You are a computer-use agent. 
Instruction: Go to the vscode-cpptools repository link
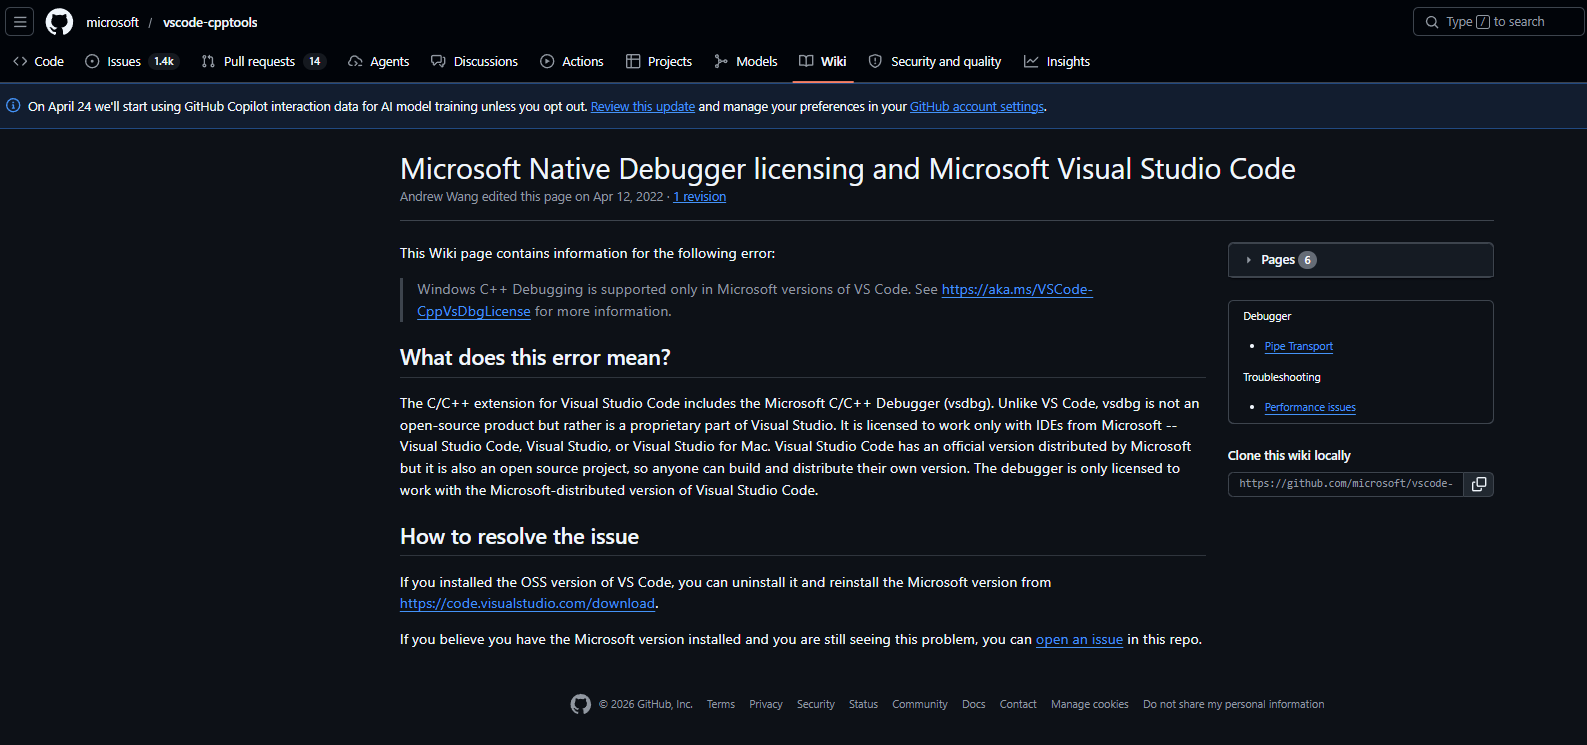[x=210, y=22]
